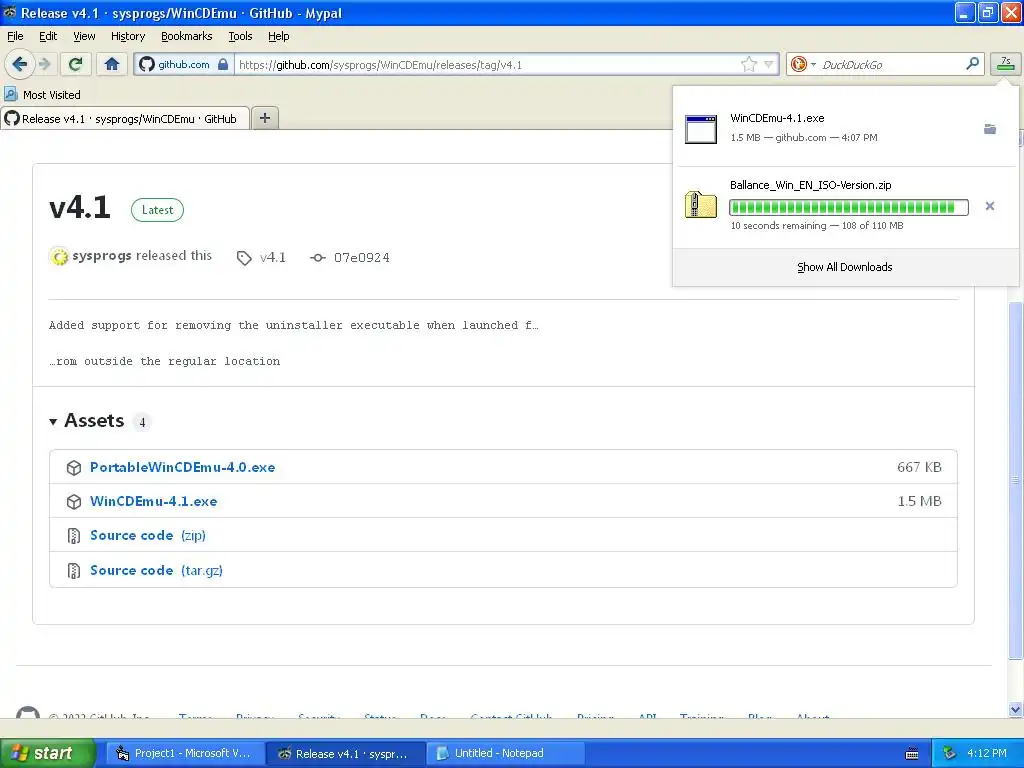Click the Assets count badge 4
This screenshot has width=1024, height=768.
tap(142, 422)
